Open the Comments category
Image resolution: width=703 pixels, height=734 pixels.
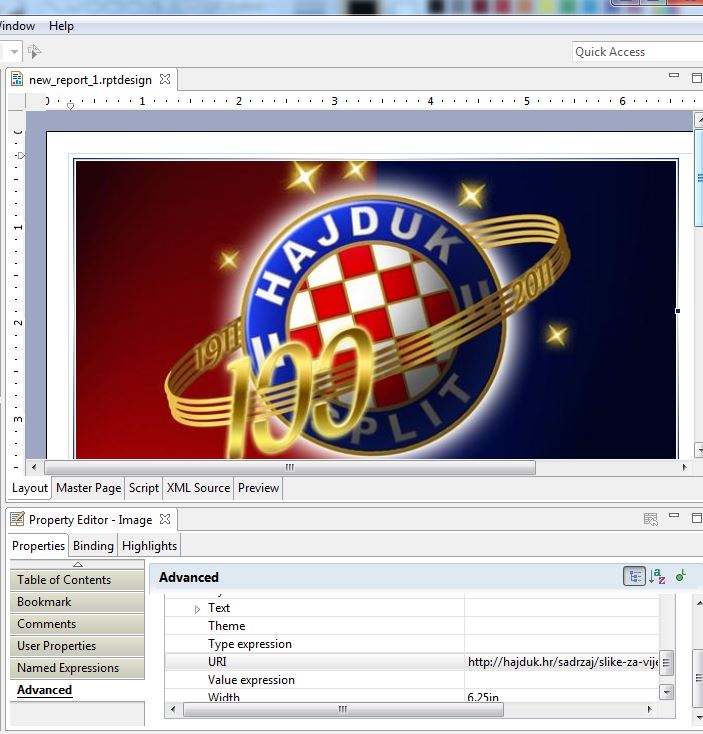77,624
